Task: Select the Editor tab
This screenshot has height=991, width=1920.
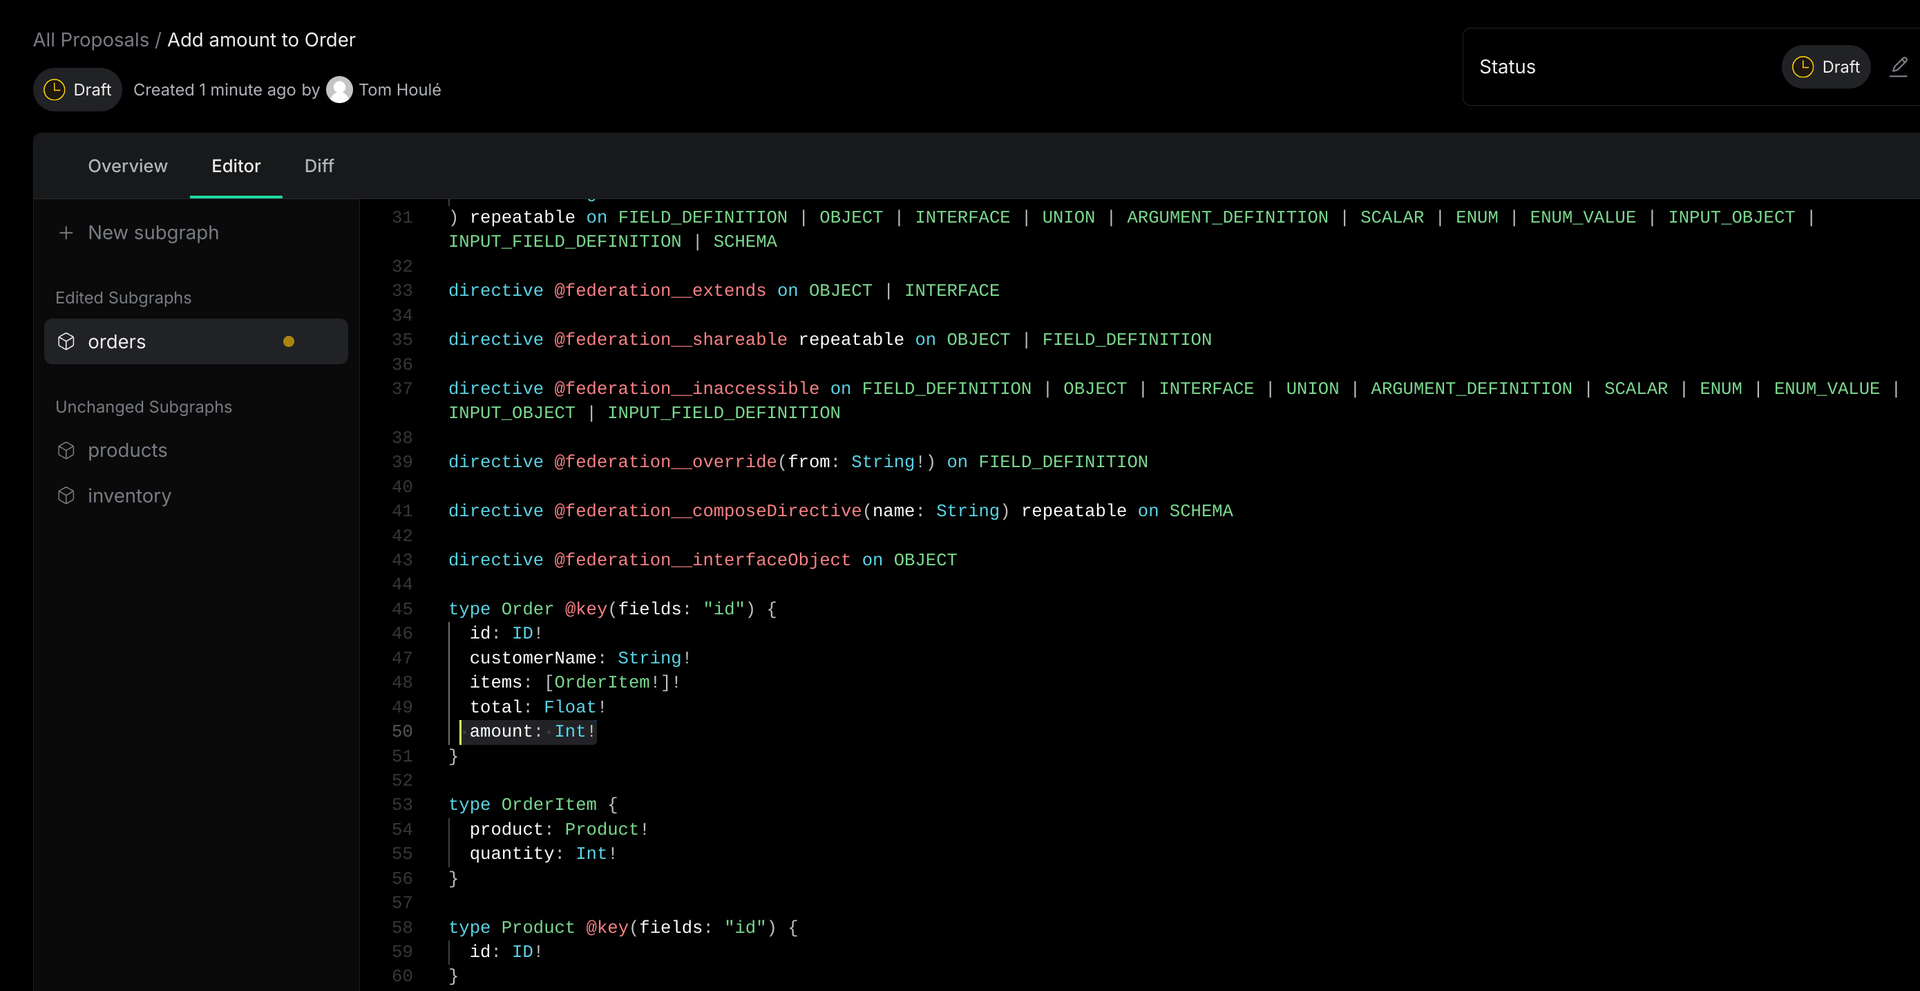Action: pos(236,166)
